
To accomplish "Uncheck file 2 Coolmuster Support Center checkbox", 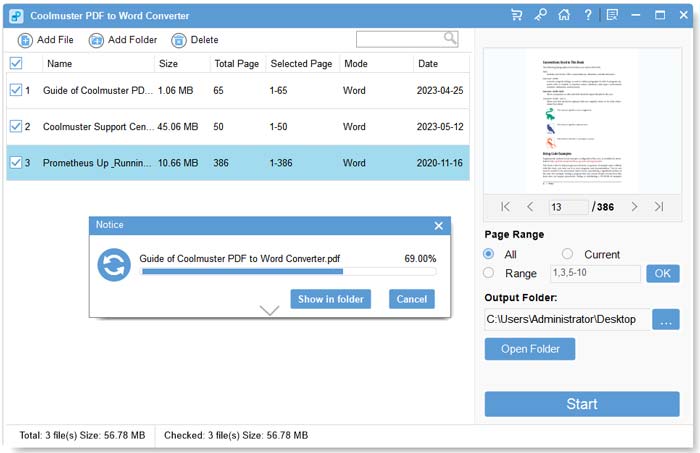I will point(16,126).
